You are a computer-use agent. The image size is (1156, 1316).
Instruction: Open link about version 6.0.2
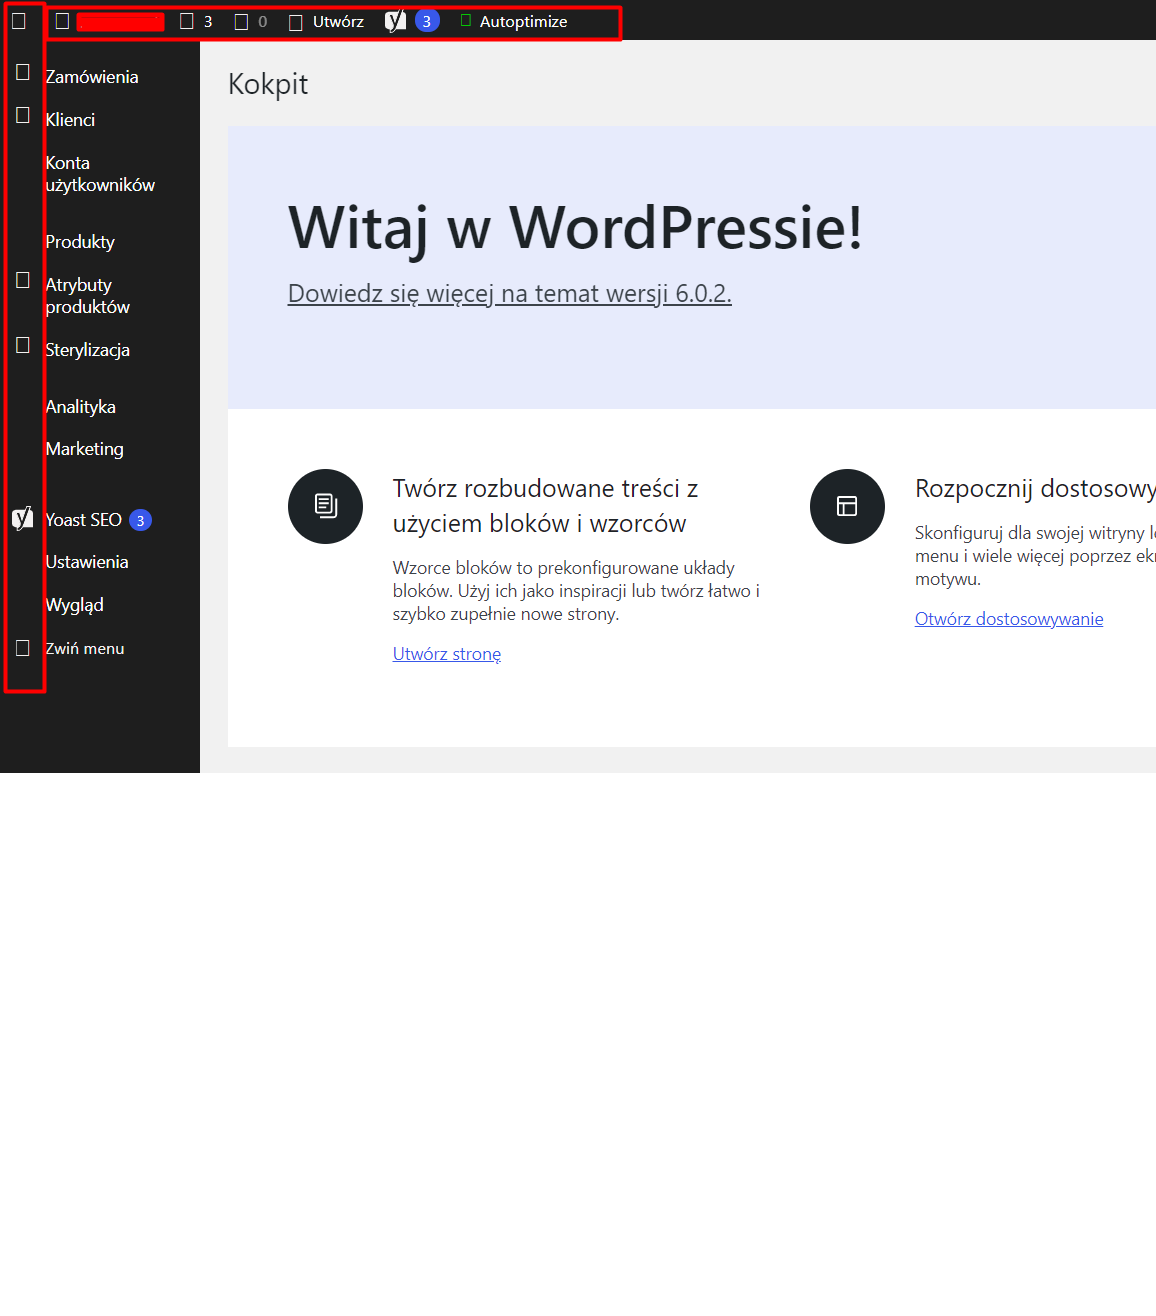510,293
